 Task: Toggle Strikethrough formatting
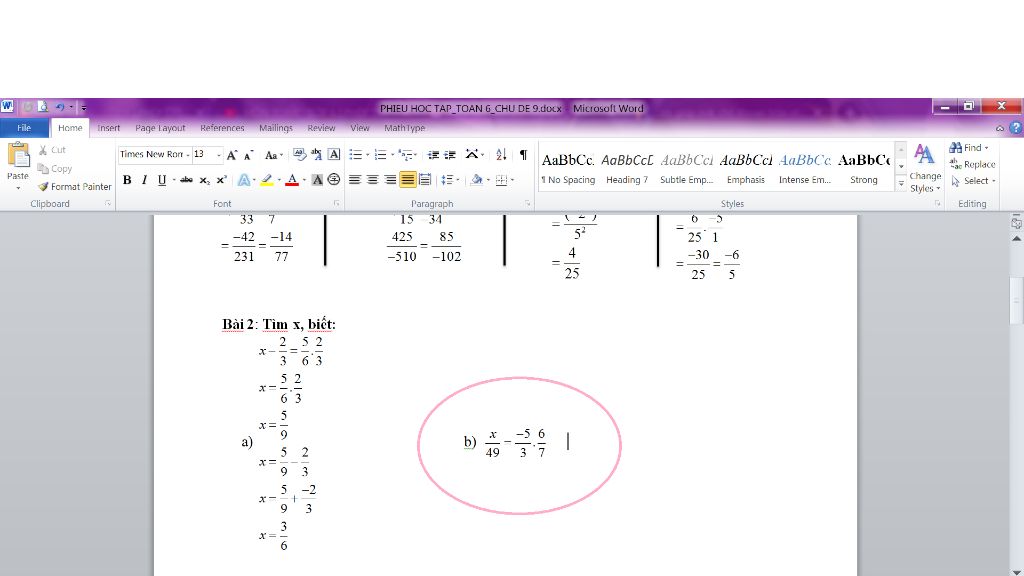pos(186,180)
